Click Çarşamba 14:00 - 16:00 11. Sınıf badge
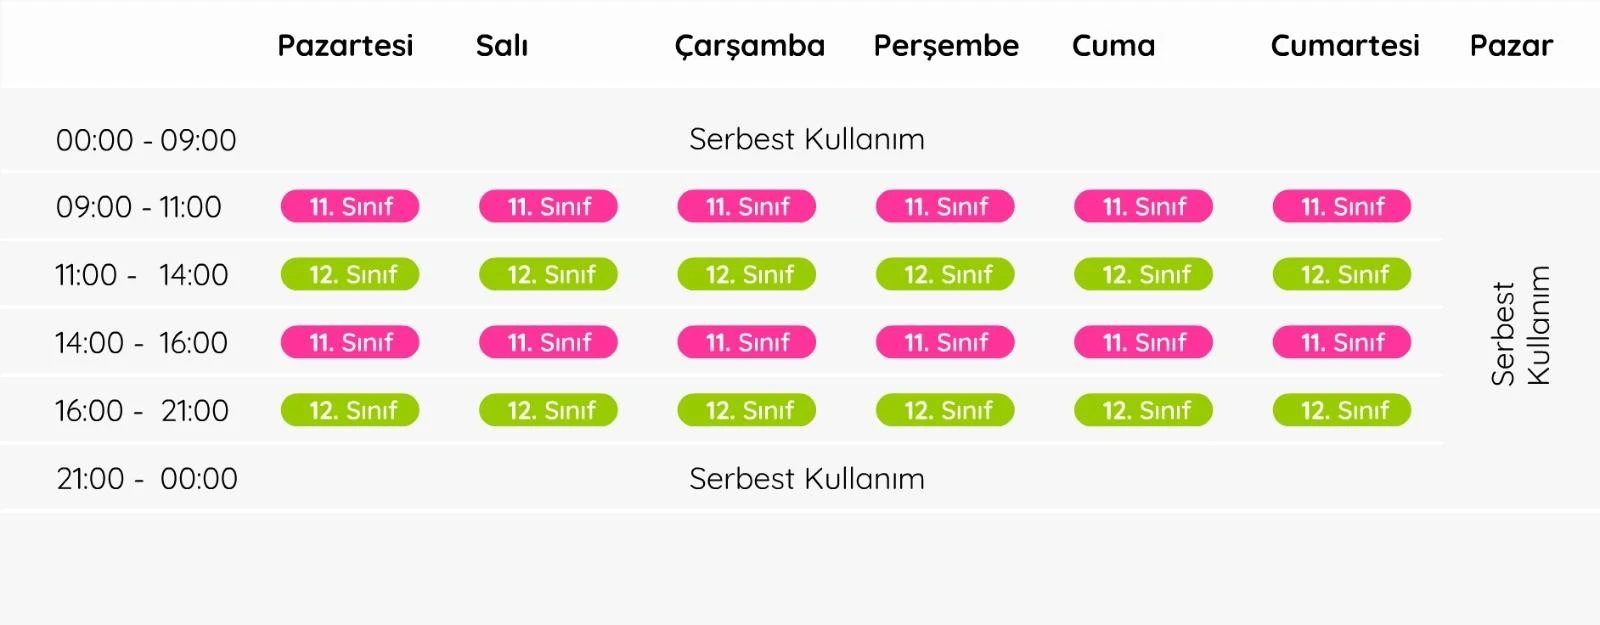The height and width of the screenshot is (625, 1600). pos(746,343)
